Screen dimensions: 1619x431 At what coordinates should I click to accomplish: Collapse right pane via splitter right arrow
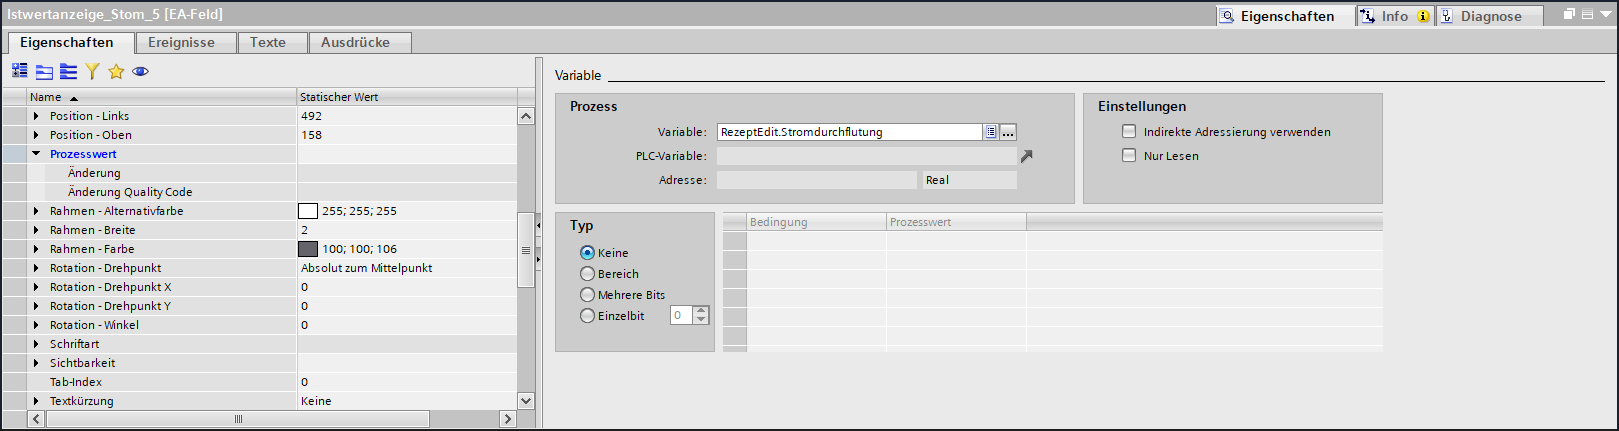pyautogui.click(x=538, y=260)
